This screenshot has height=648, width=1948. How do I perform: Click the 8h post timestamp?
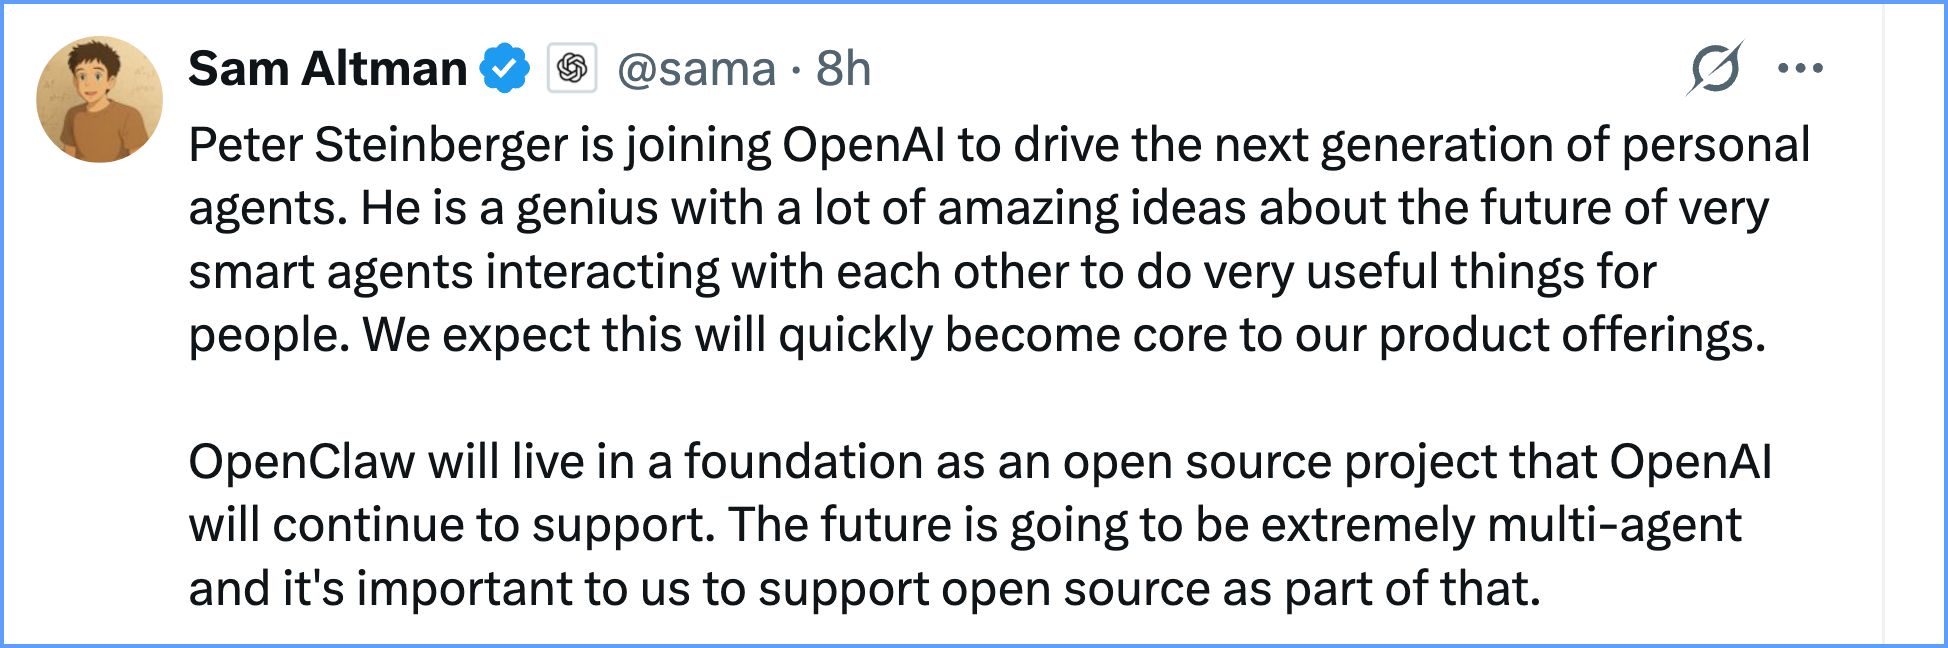click(843, 68)
